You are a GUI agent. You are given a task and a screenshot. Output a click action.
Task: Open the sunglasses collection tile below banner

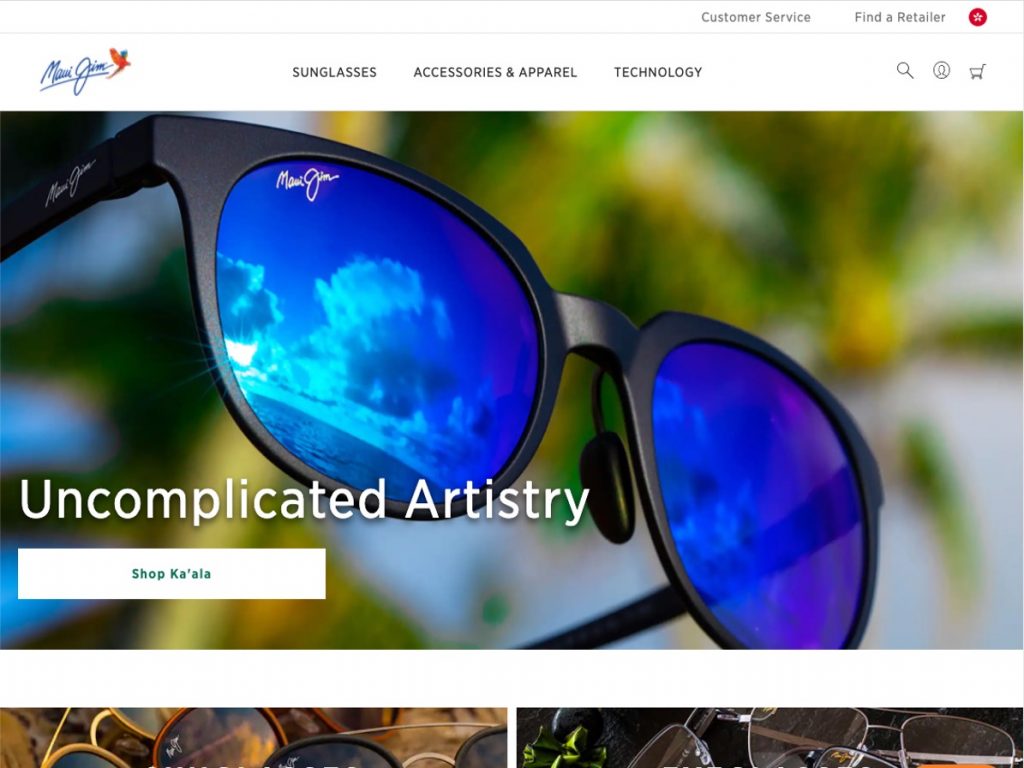(x=253, y=738)
